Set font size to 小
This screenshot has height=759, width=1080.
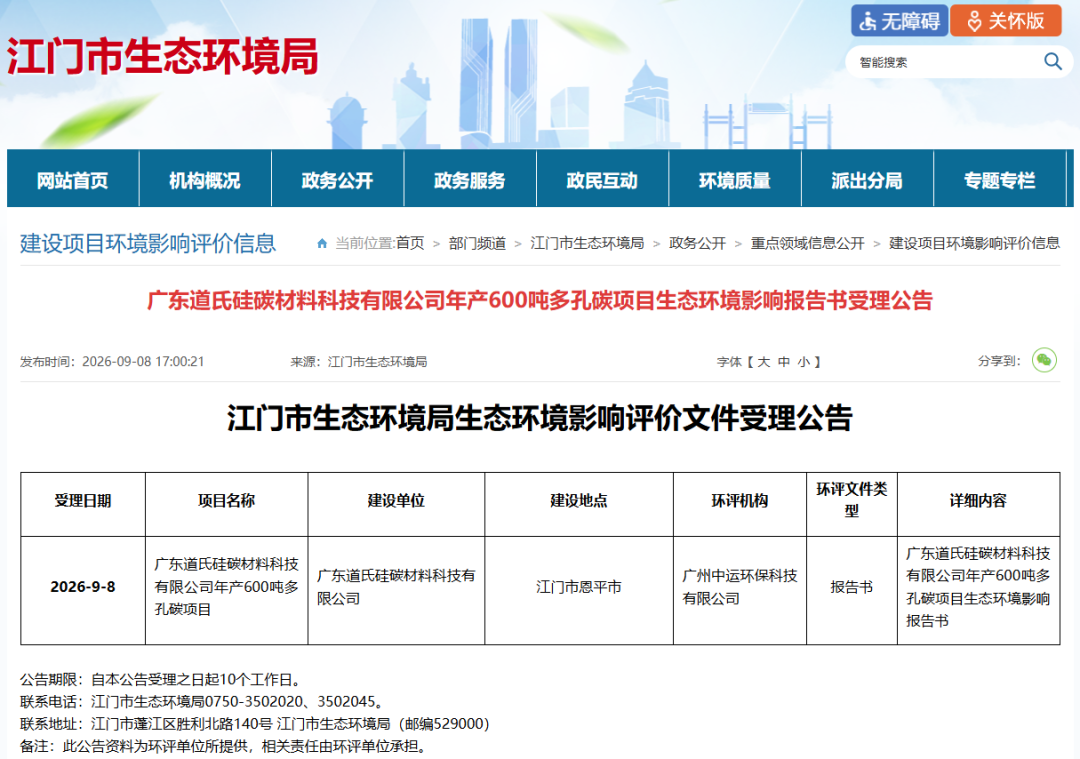tap(804, 362)
